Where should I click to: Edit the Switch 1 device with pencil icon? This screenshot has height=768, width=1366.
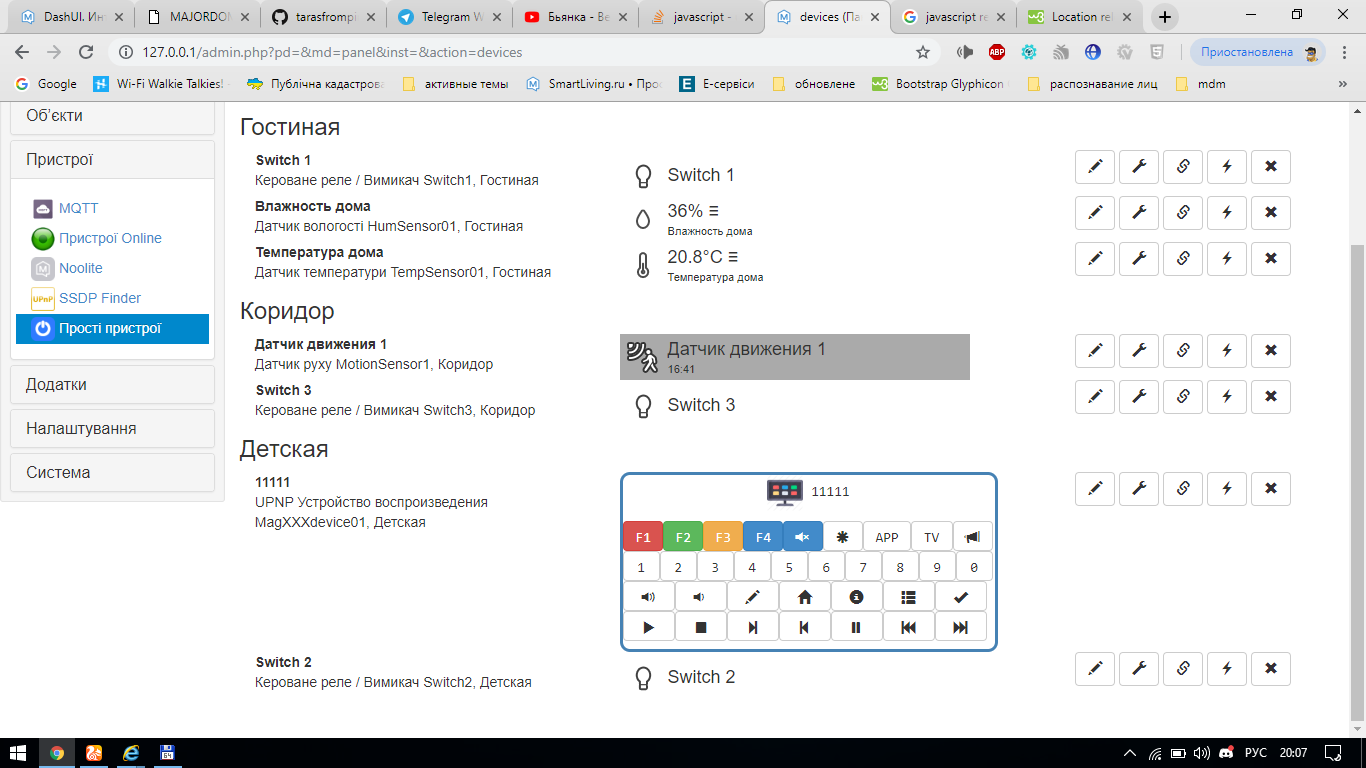[1094, 167]
